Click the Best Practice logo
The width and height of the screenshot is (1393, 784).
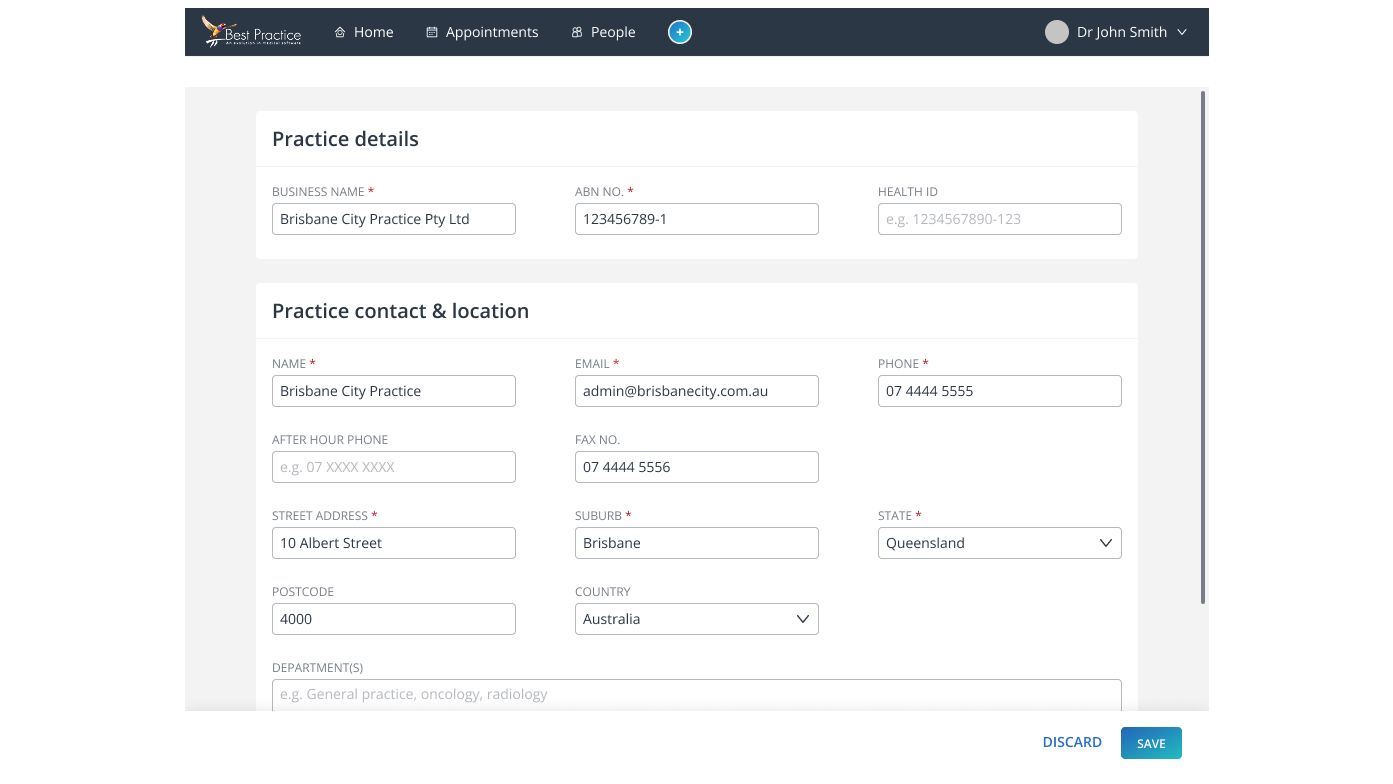[x=251, y=32]
